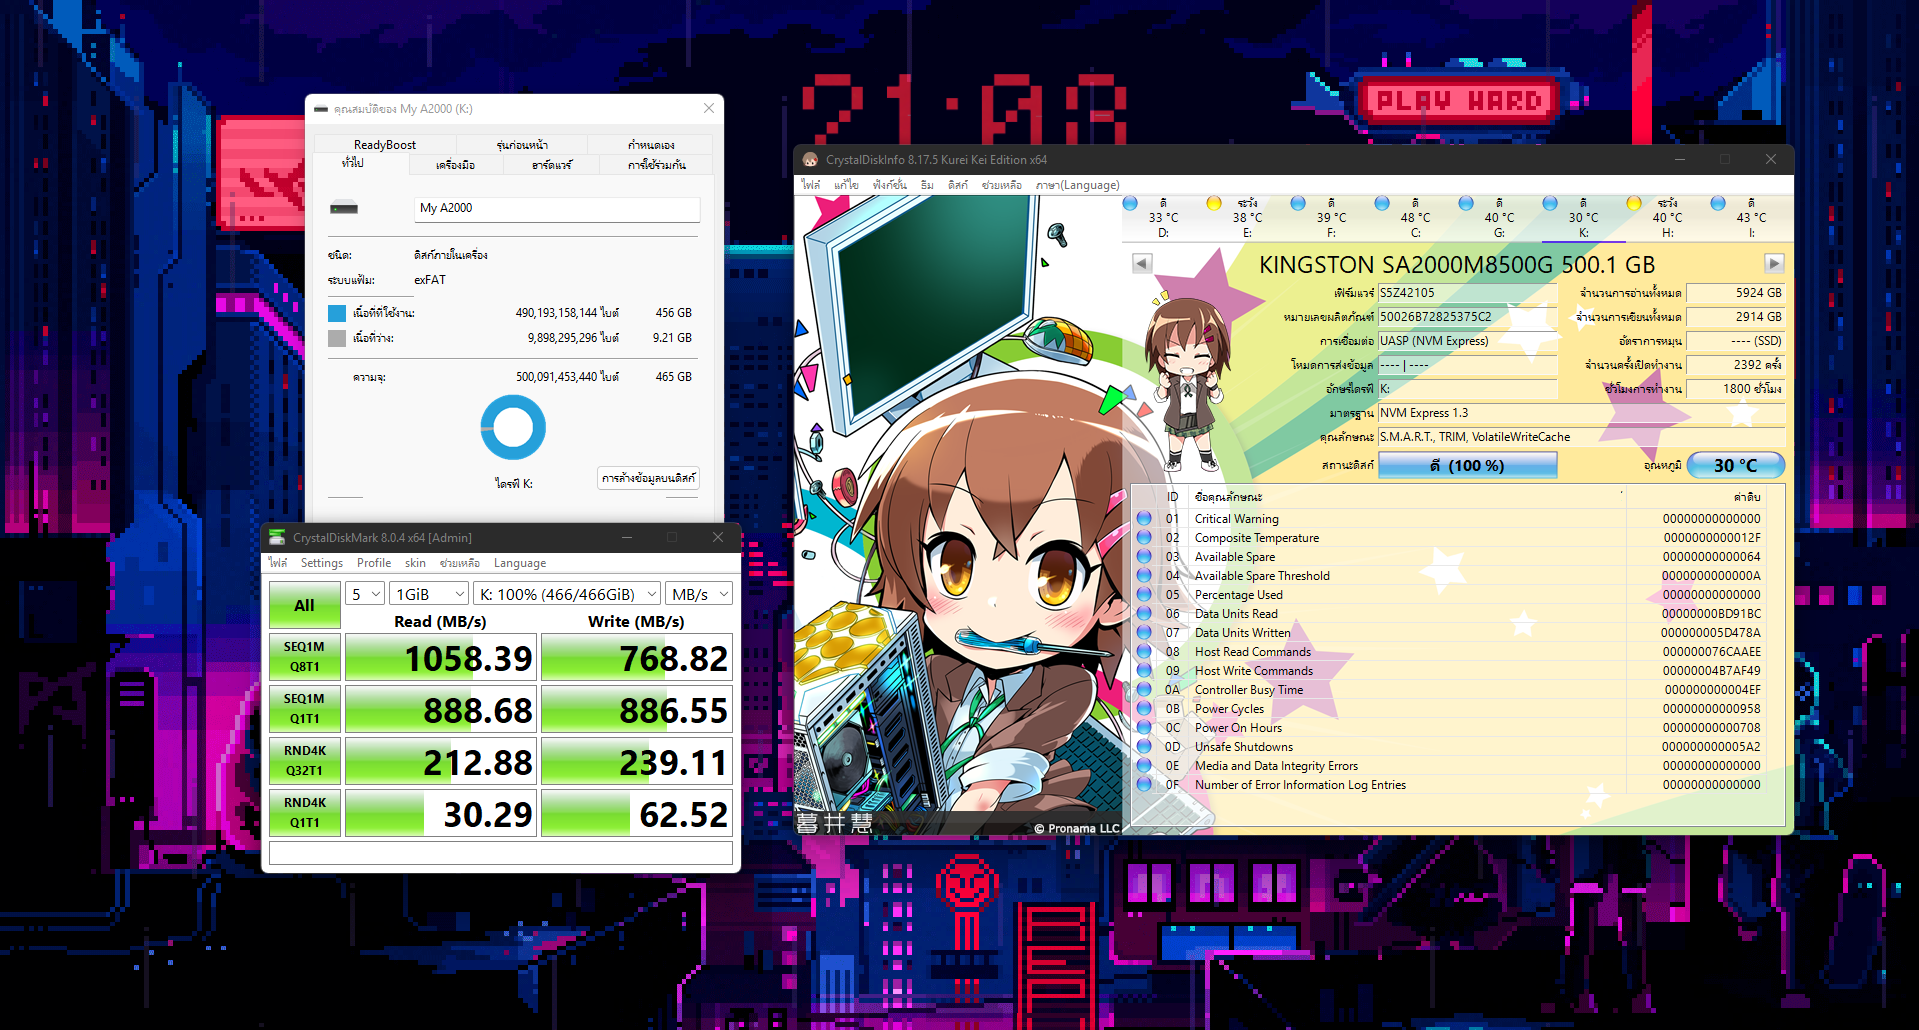Viewport: 1919px width, 1030px height.
Task: Click serial number field 50026B72825375C2
Action: 1467,317
